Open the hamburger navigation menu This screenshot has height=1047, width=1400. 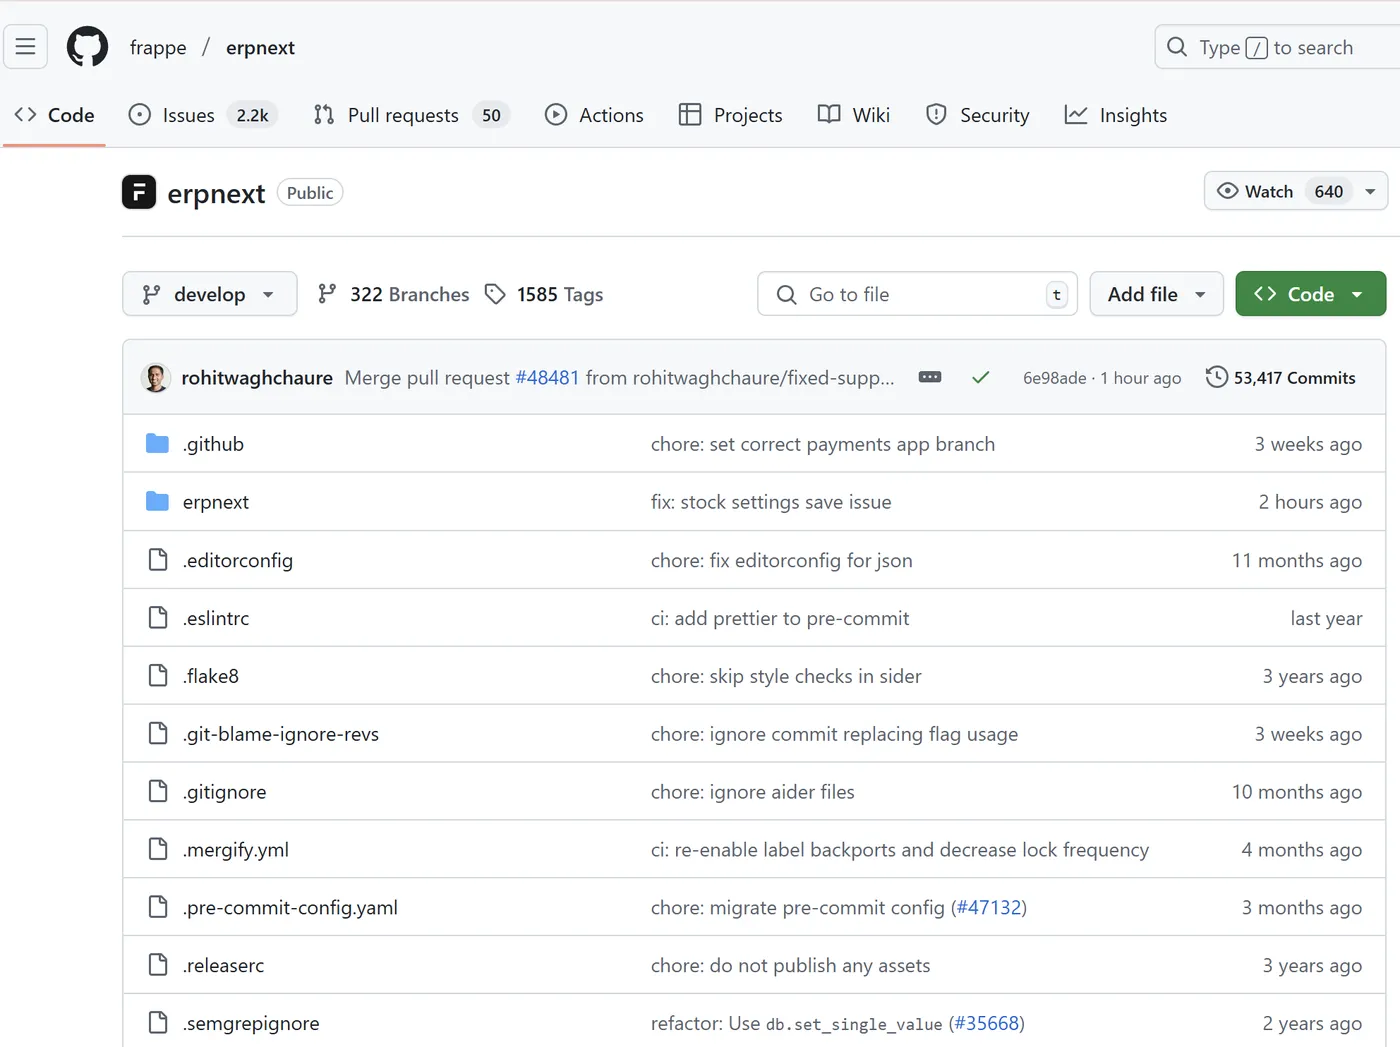[x=26, y=47]
